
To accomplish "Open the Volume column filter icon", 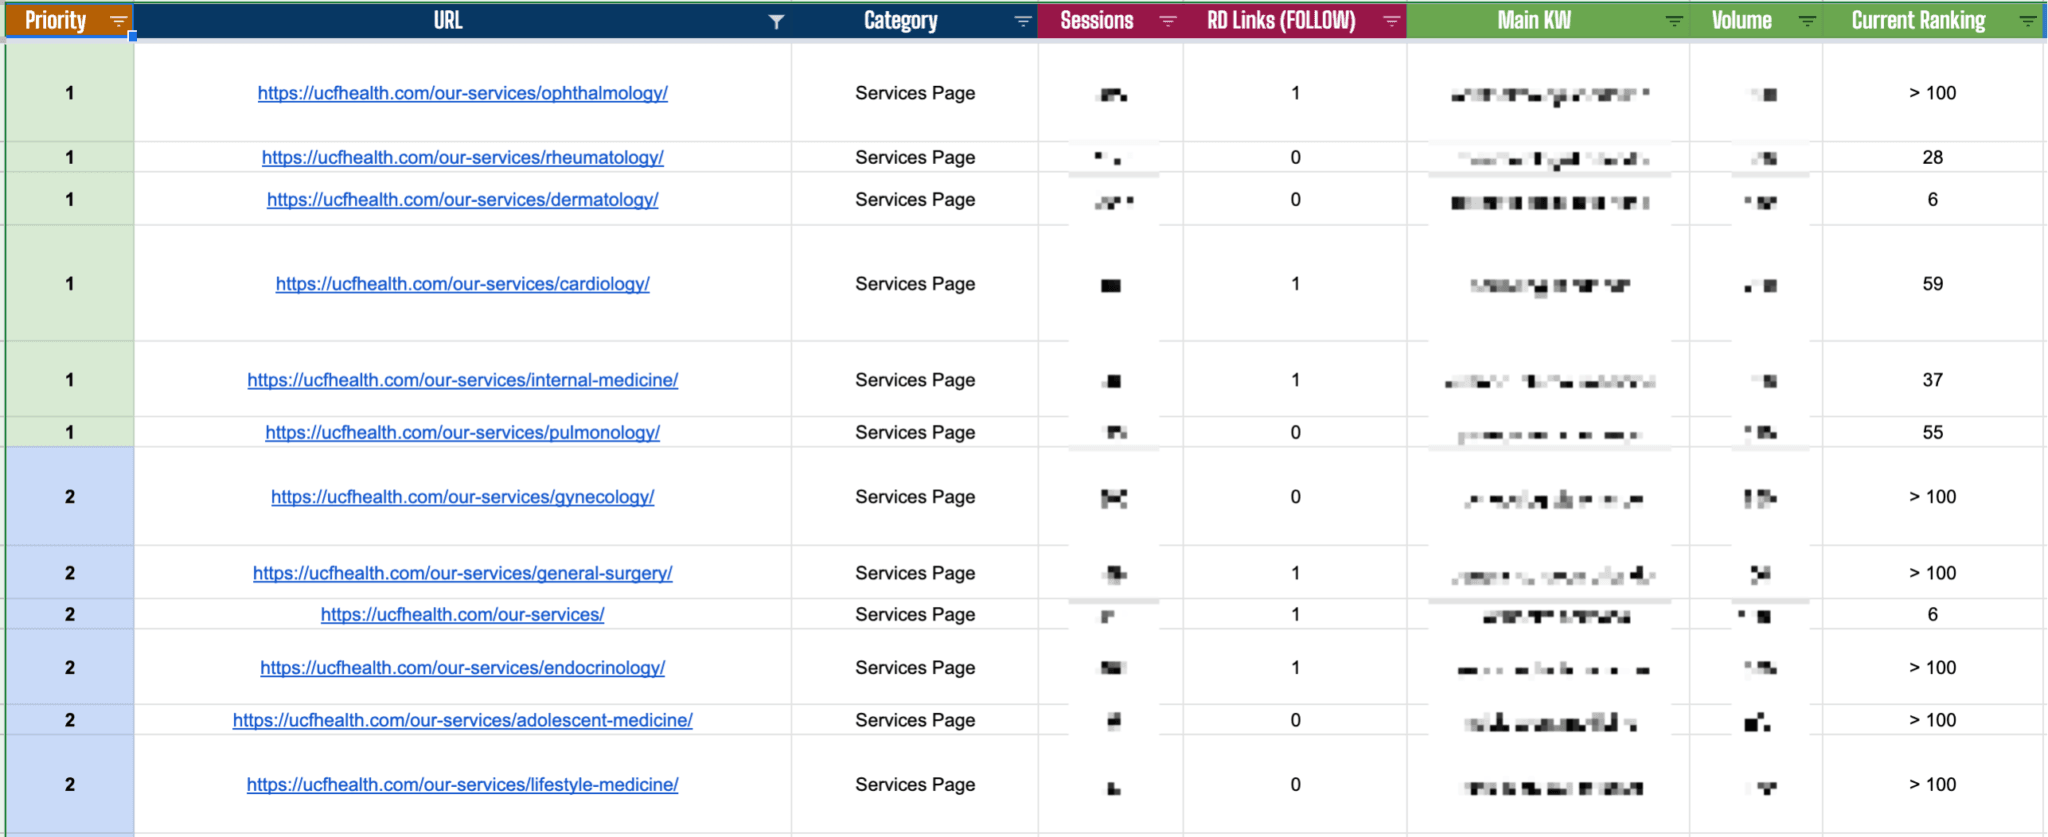I will [1807, 21].
